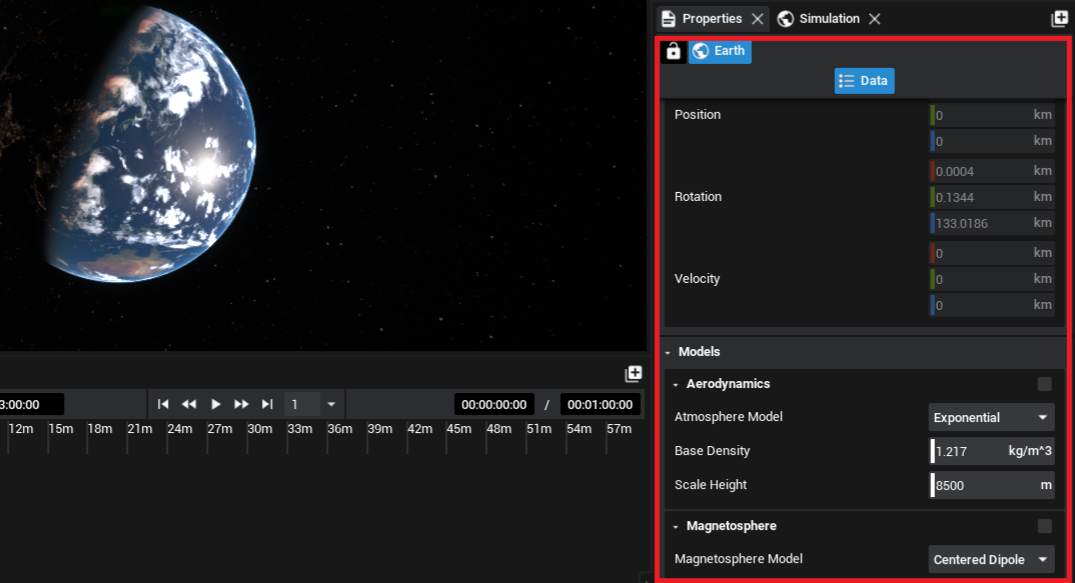Select the end time field 00:01:00:00
Screen dimensions: 1075x583
coord(601,405)
